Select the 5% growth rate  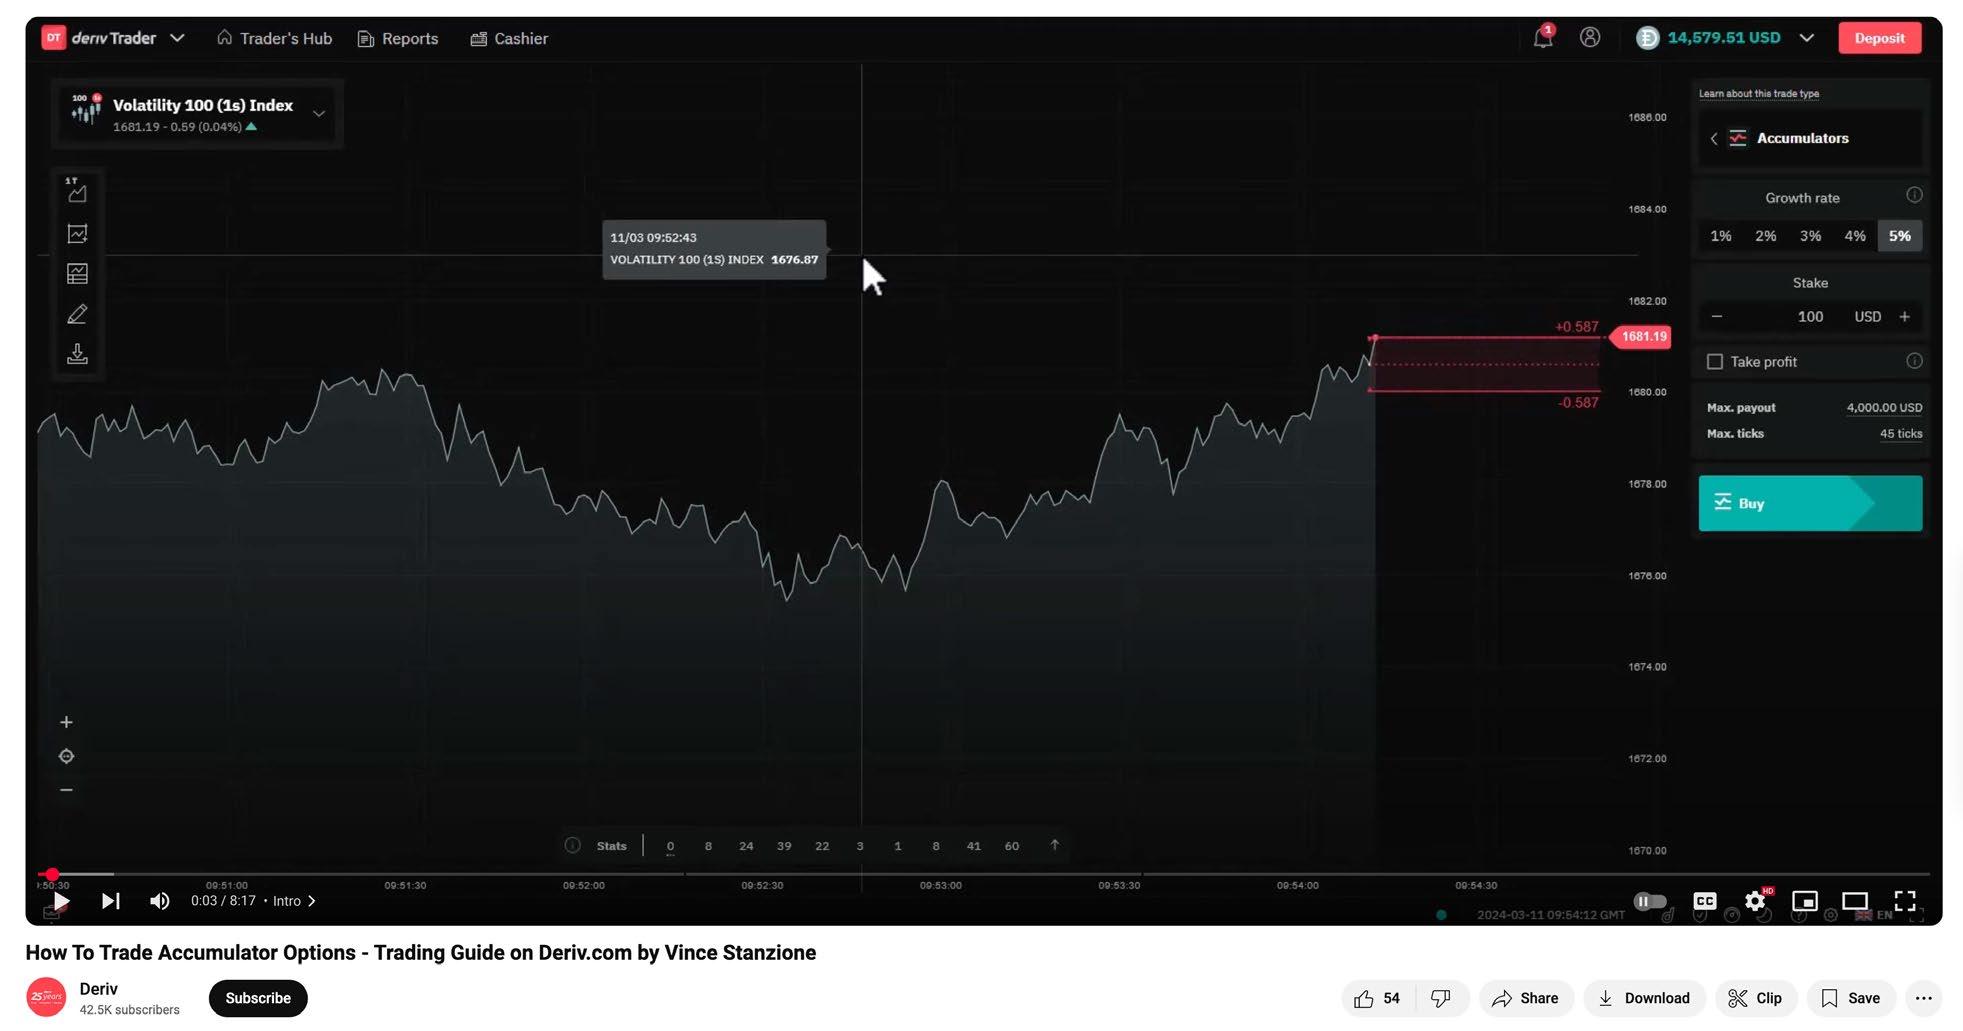pyautogui.click(x=1900, y=236)
